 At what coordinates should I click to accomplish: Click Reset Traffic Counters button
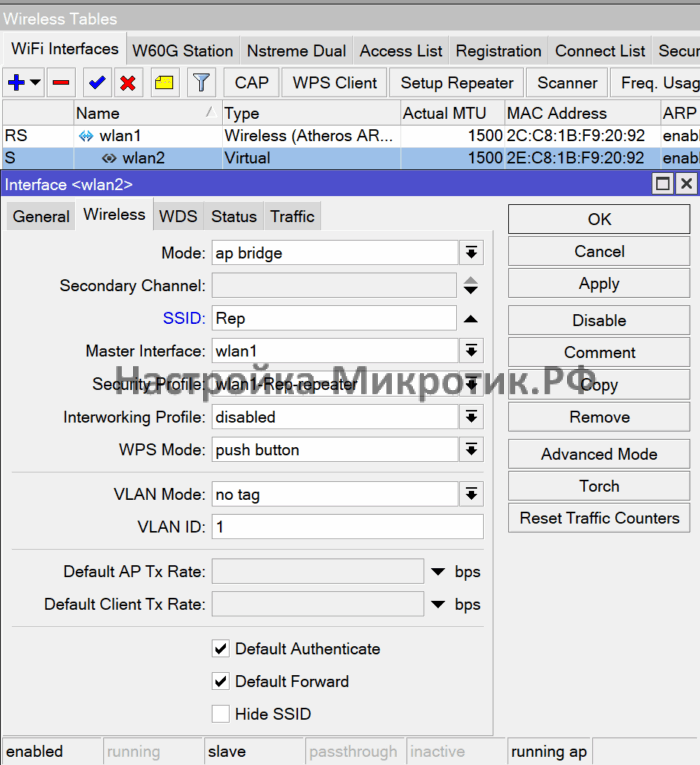599,518
